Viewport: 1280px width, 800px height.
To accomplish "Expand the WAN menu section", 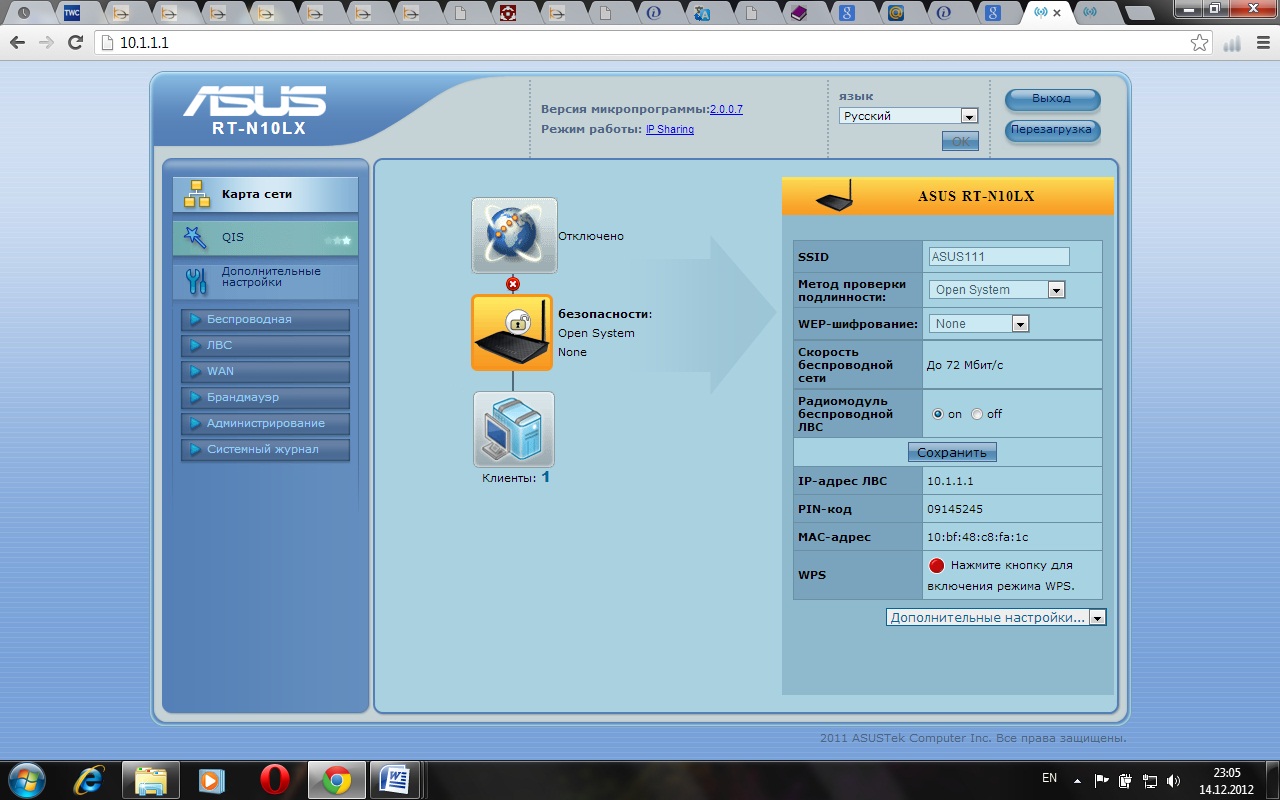I will tap(265, 372).
